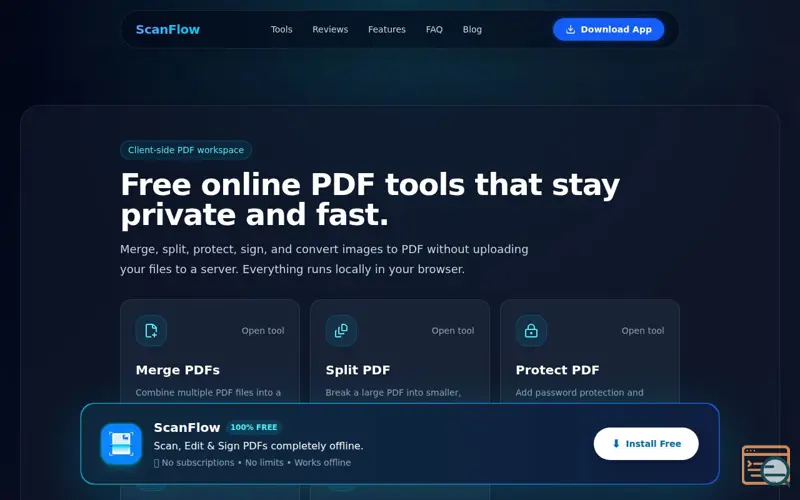Click the Install Free button

click(x=646, y=444)
